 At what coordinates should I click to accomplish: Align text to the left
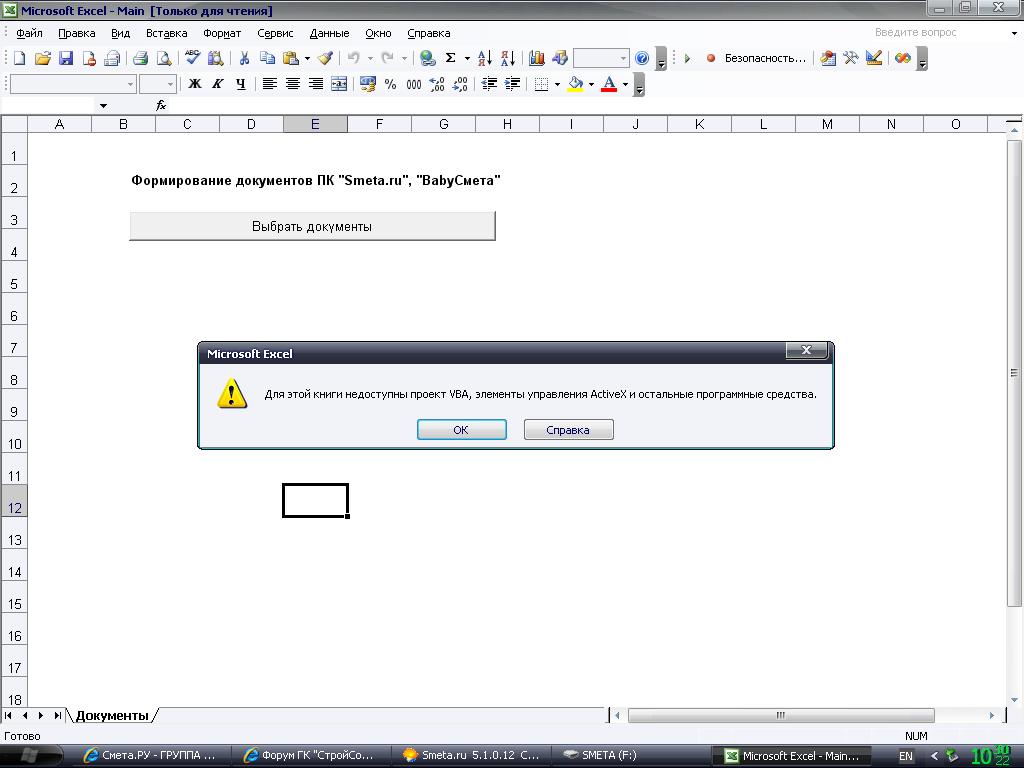[269, 84]
